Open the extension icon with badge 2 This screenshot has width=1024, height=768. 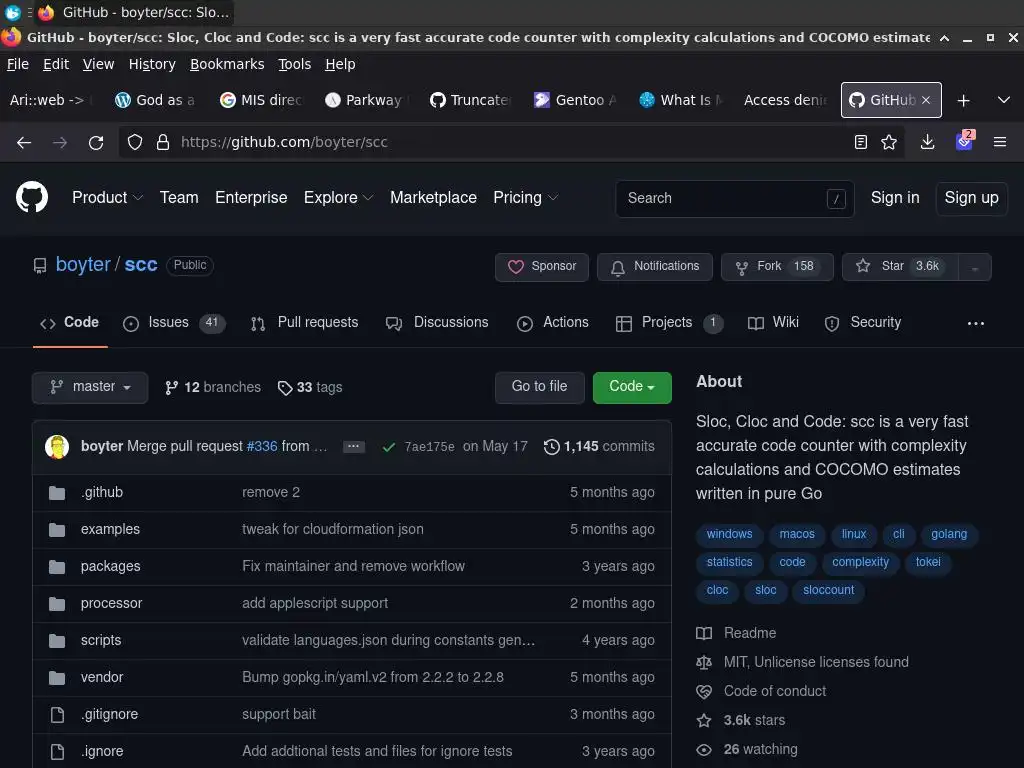[x=965, y=140]
